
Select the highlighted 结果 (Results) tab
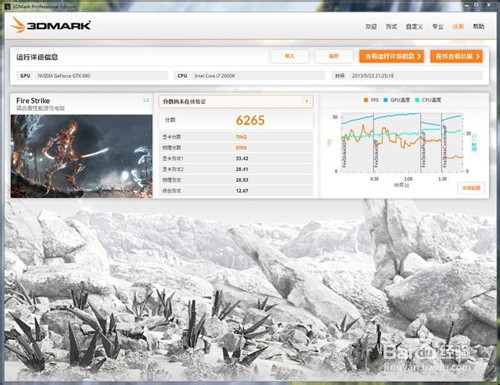click(x=458, y=26)
